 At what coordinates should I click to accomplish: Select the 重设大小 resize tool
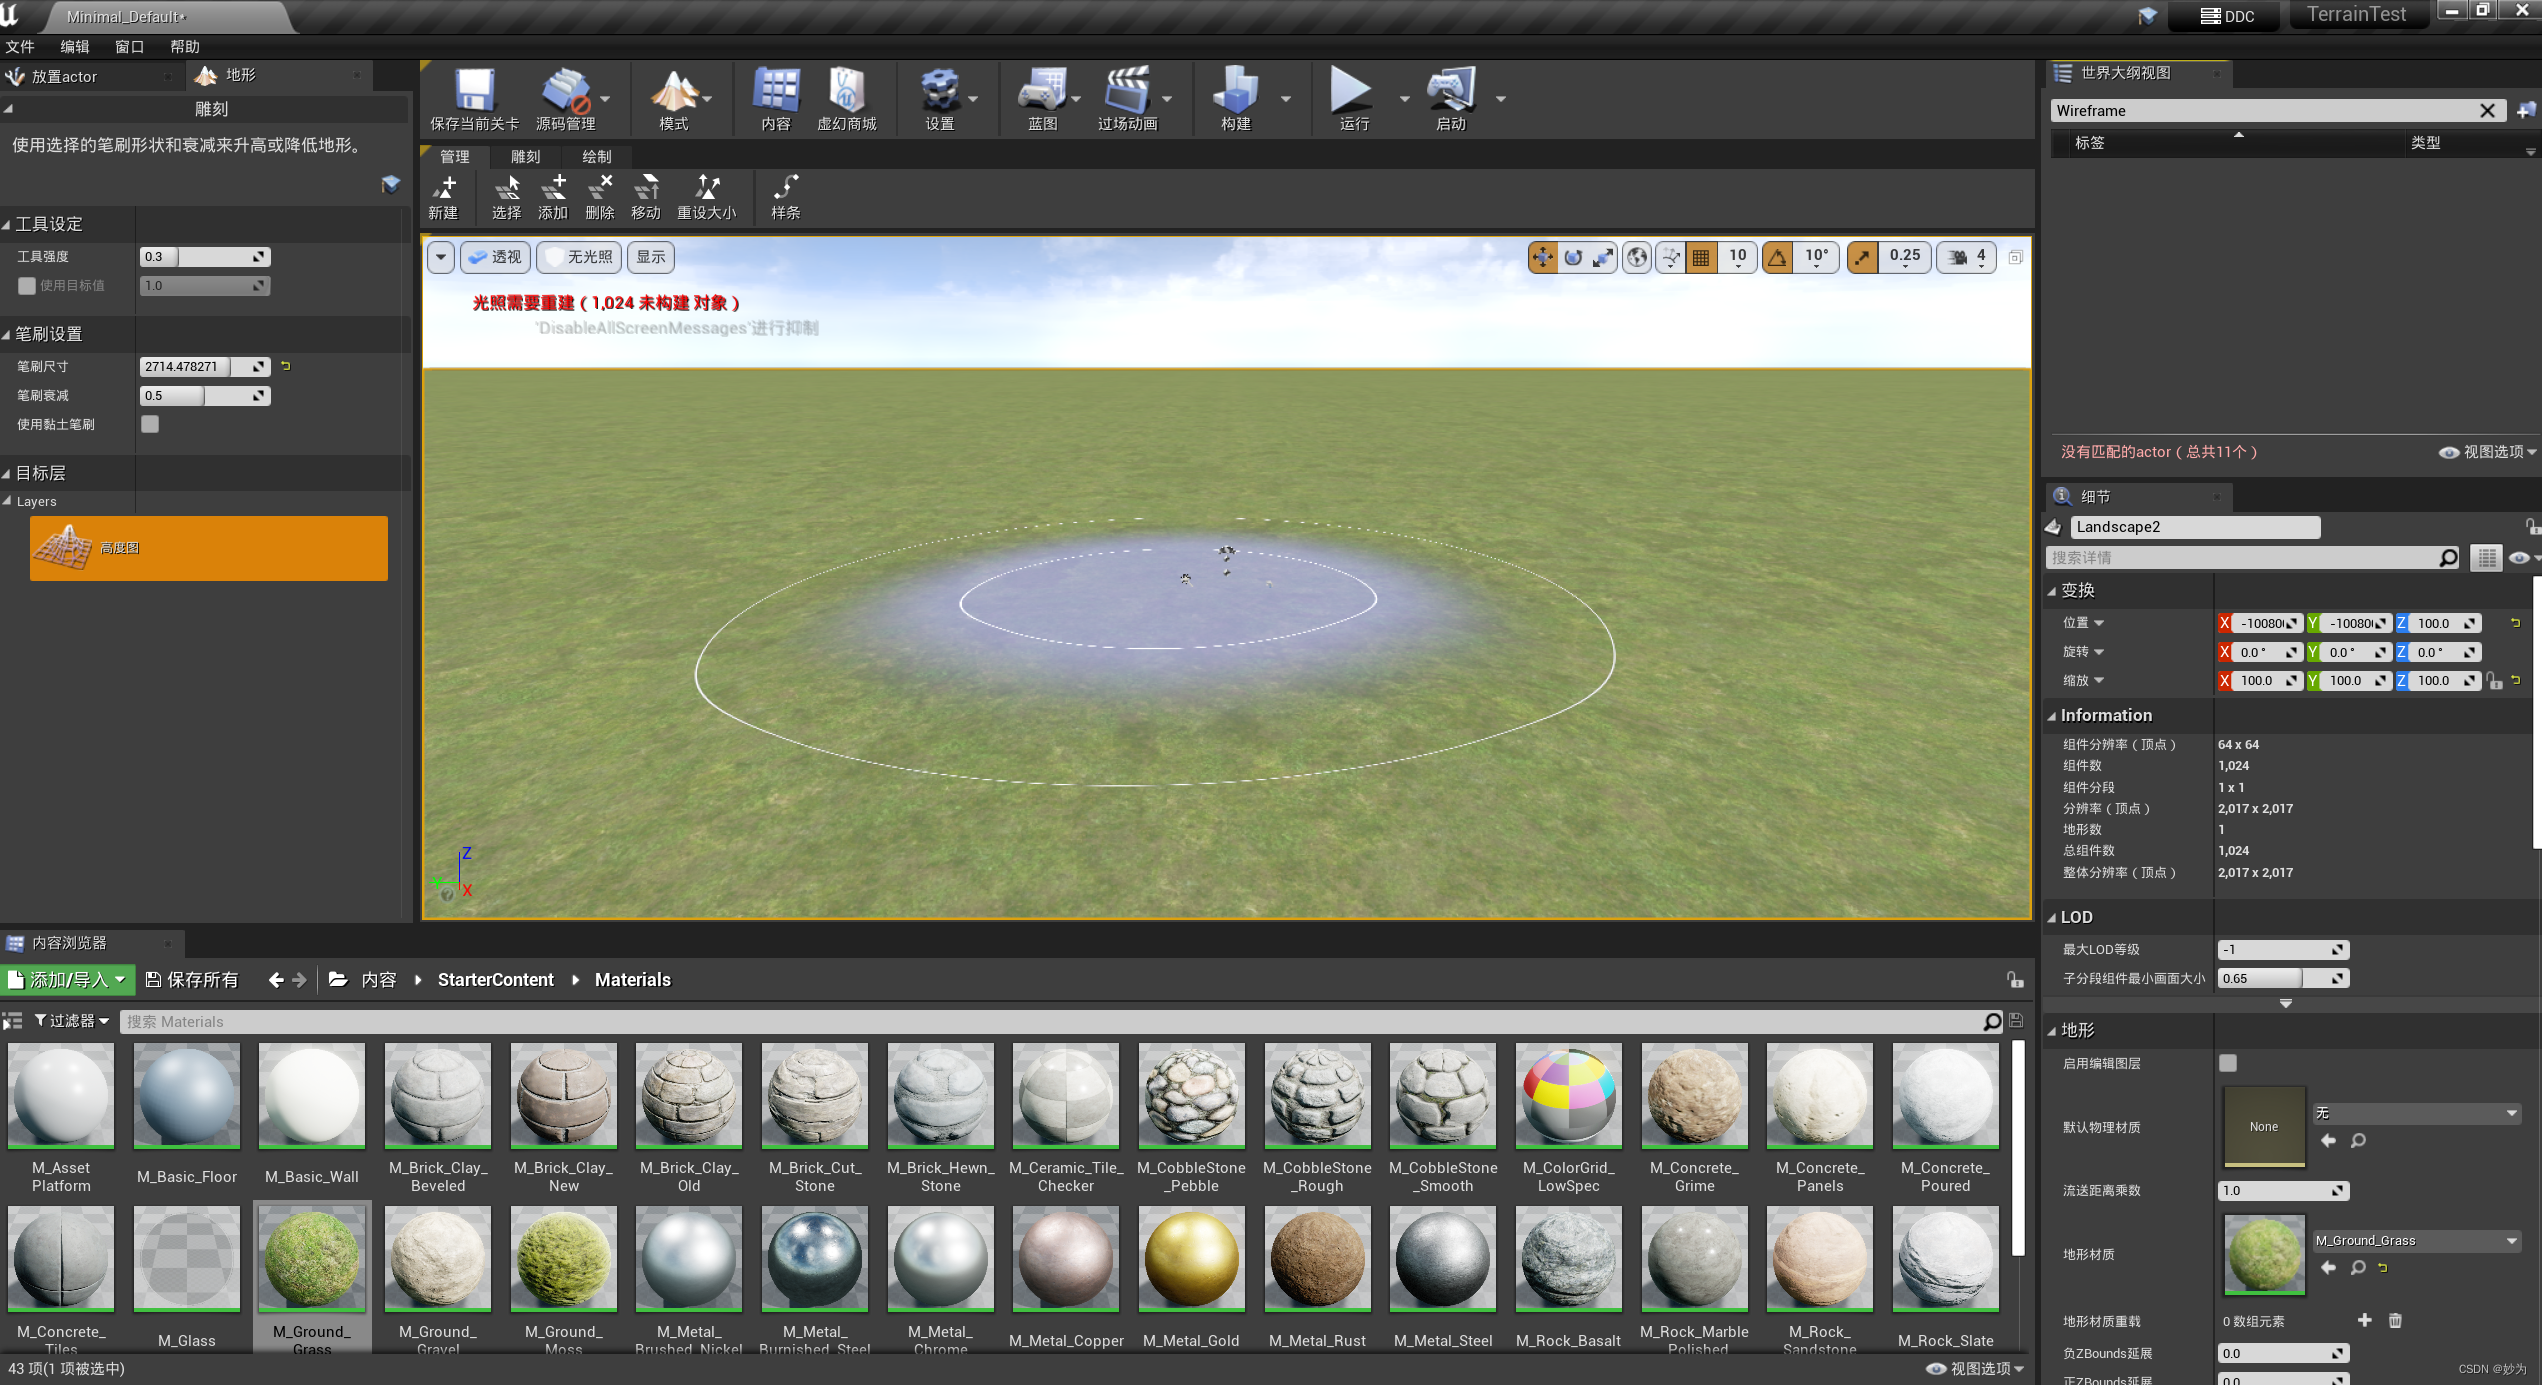(x=707, y=198)
